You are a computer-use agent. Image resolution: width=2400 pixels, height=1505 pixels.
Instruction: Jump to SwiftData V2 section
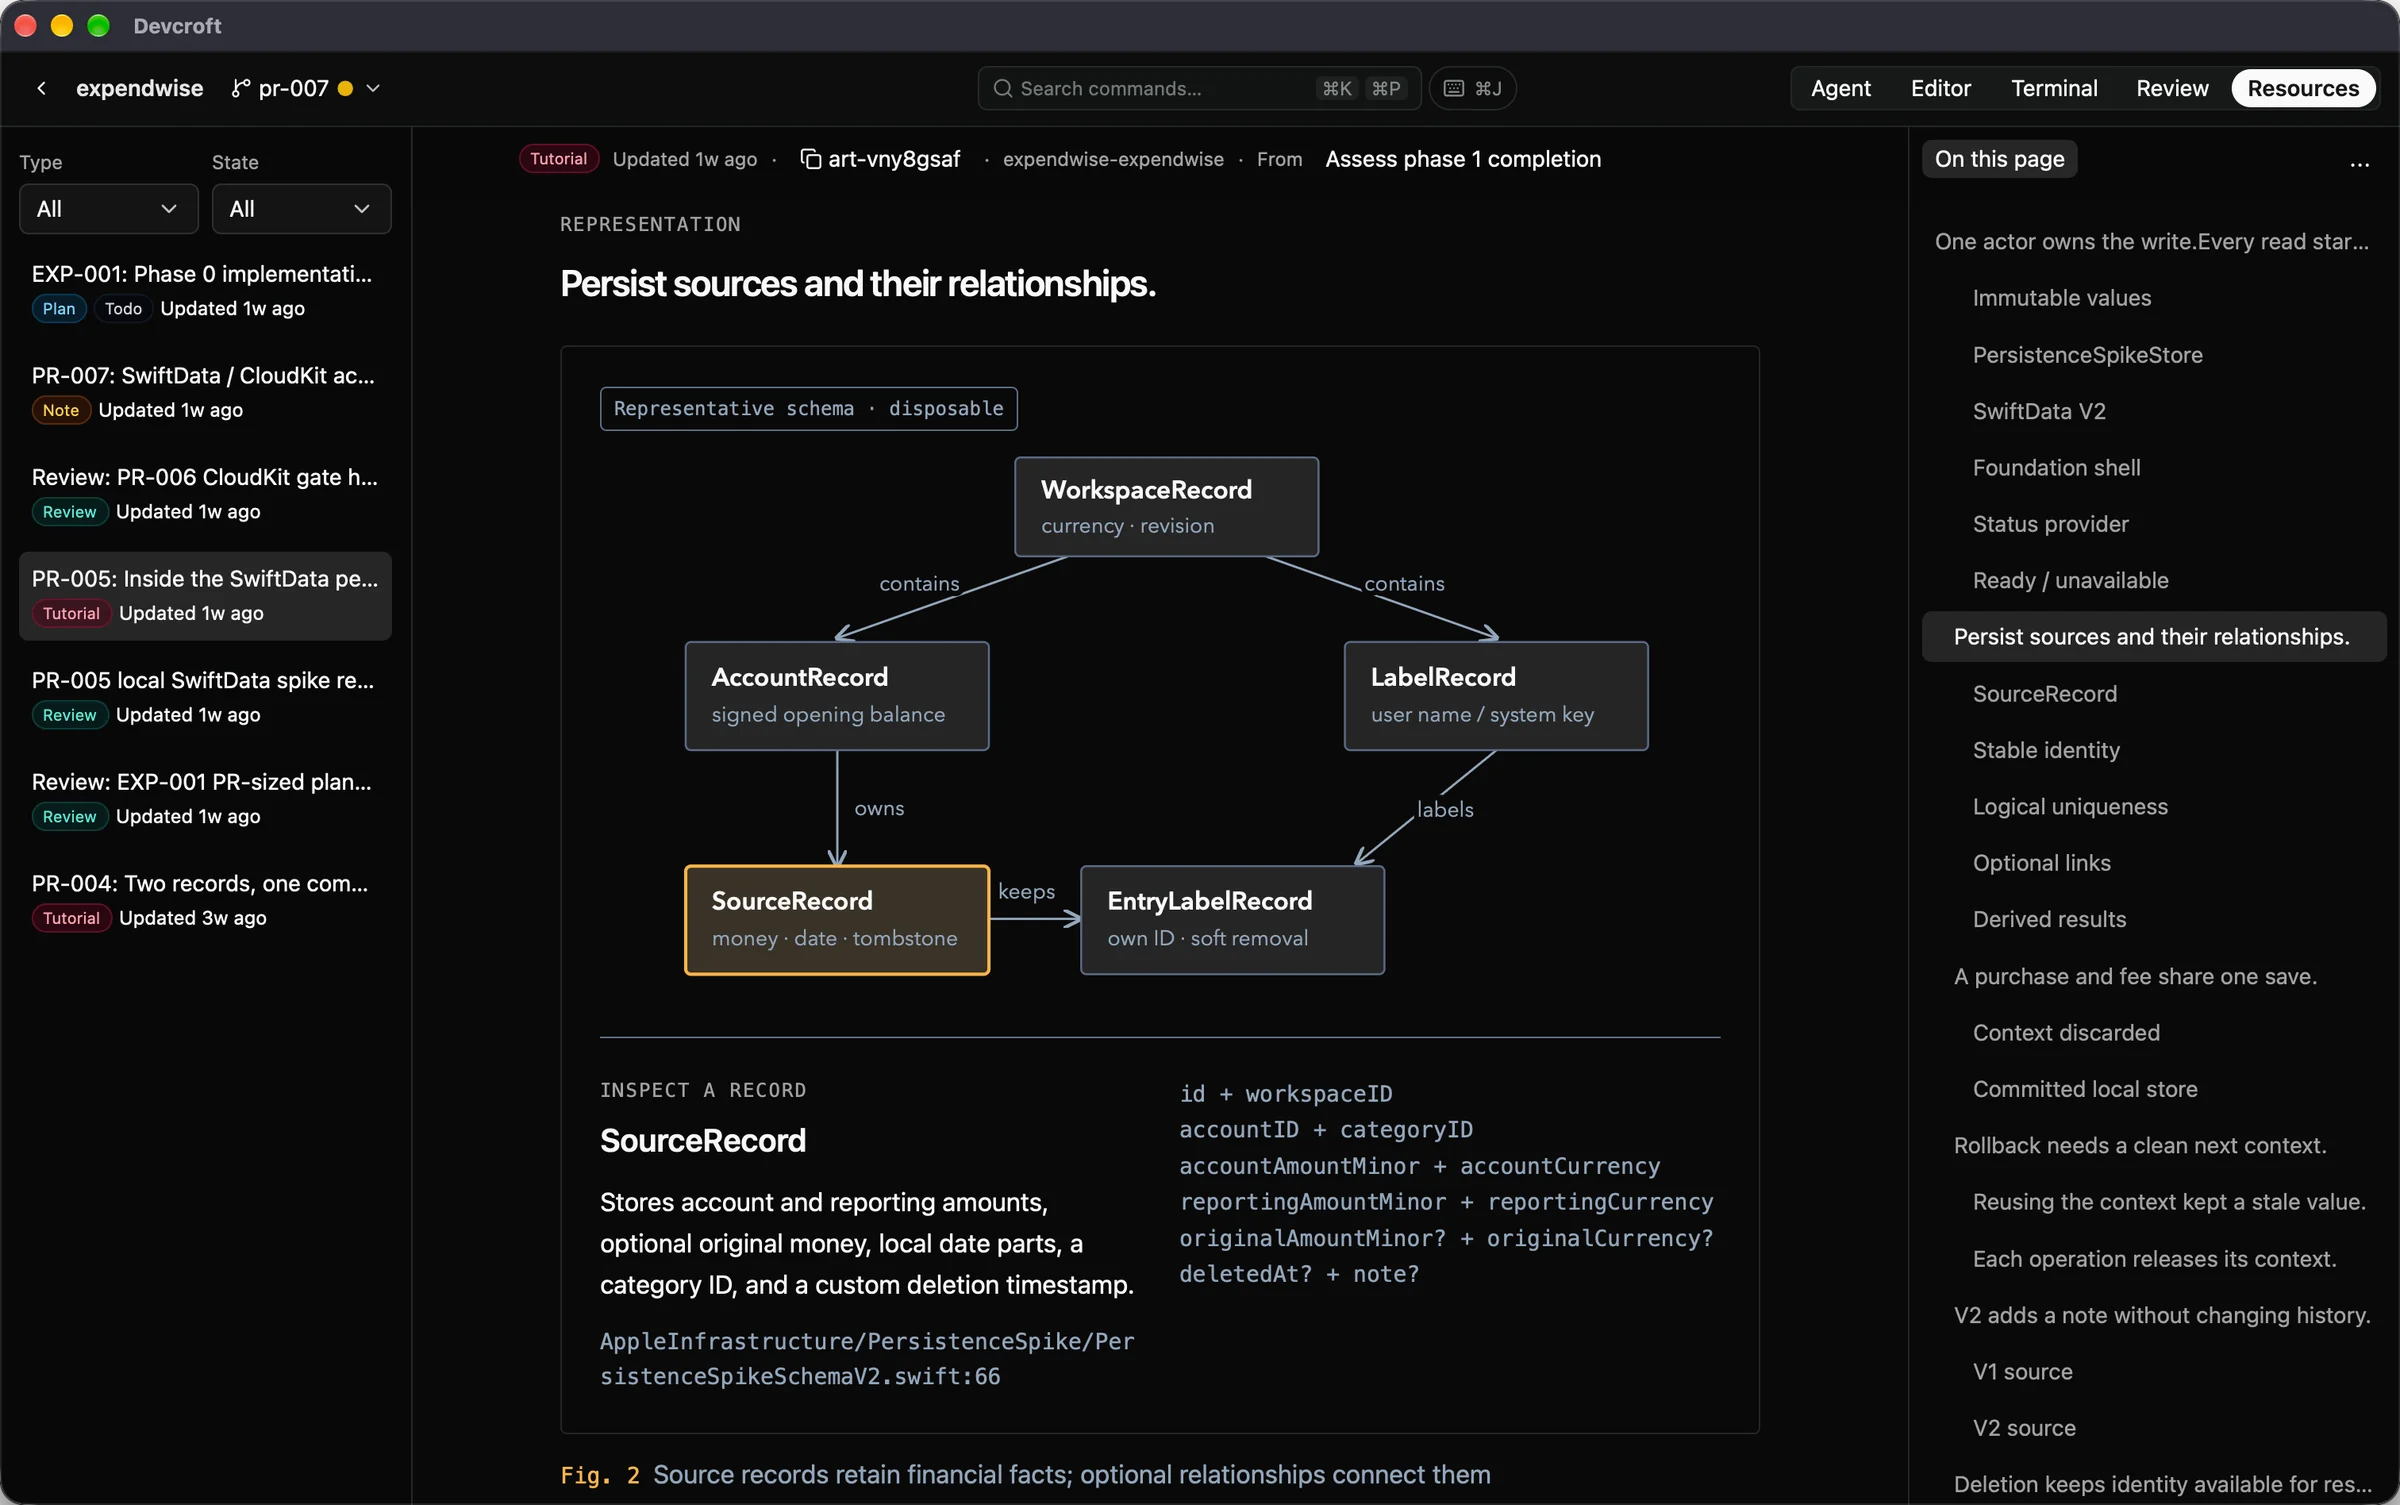point(2039,411)
